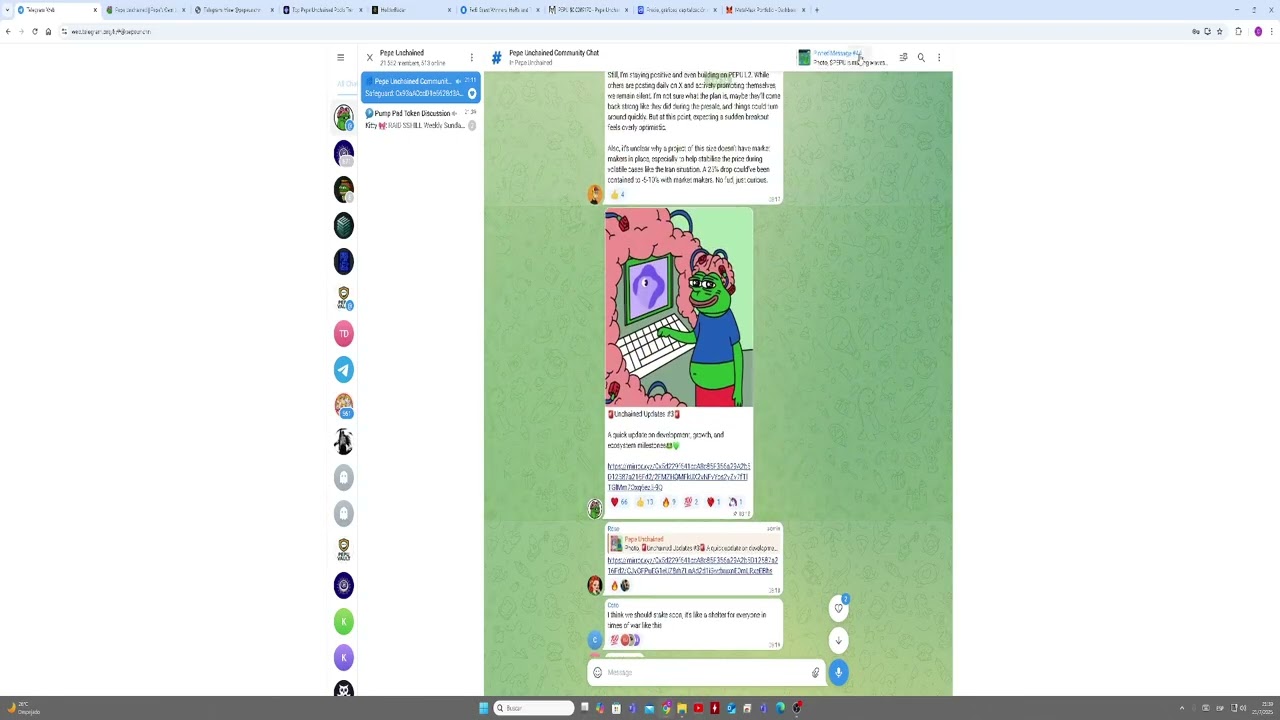This screenshot has height=720, width=1280.
Task: Focus the Message input field
Action: click(706, 672)
